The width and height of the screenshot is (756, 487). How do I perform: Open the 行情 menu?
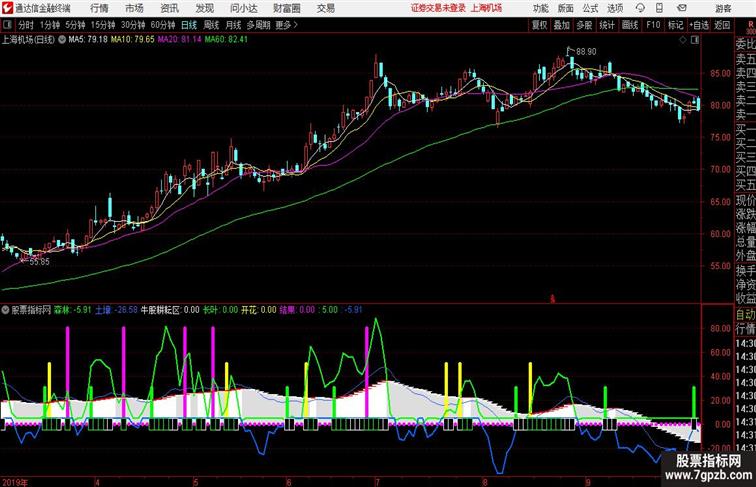click(99, 8)
